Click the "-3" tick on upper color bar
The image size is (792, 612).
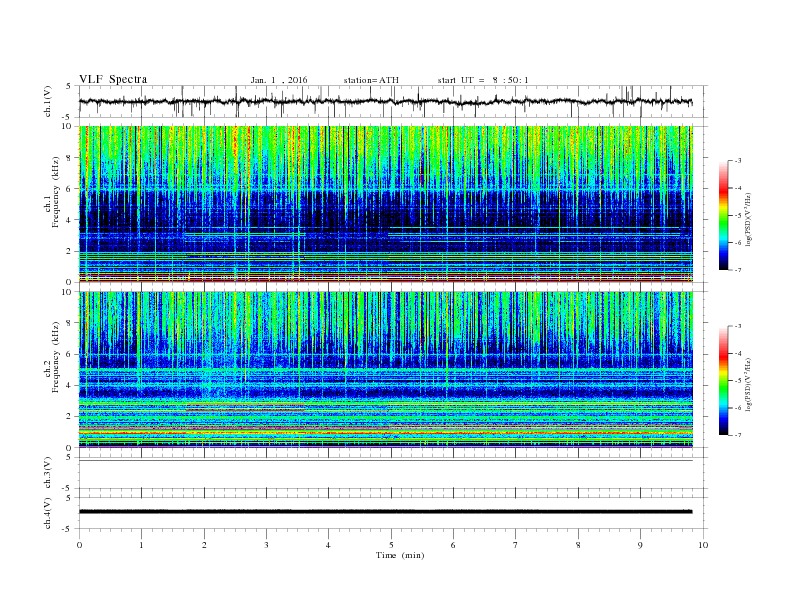[x=738, y=161]
